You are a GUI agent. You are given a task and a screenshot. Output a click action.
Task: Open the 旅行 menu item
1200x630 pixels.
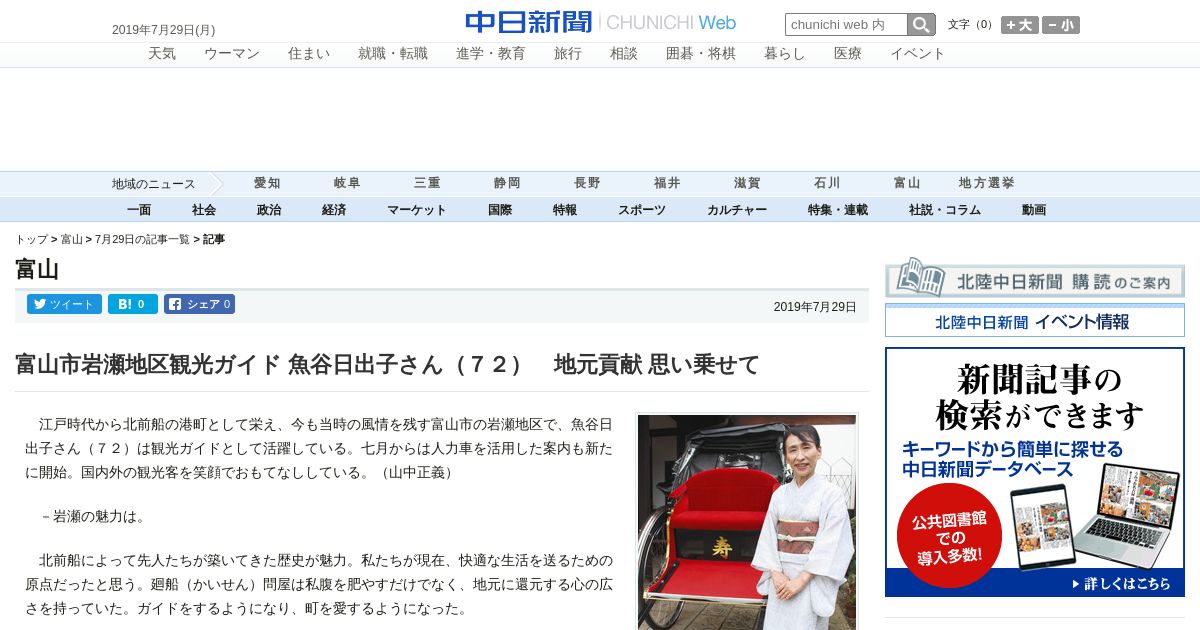pyautogui.click(x=568, y=54)
